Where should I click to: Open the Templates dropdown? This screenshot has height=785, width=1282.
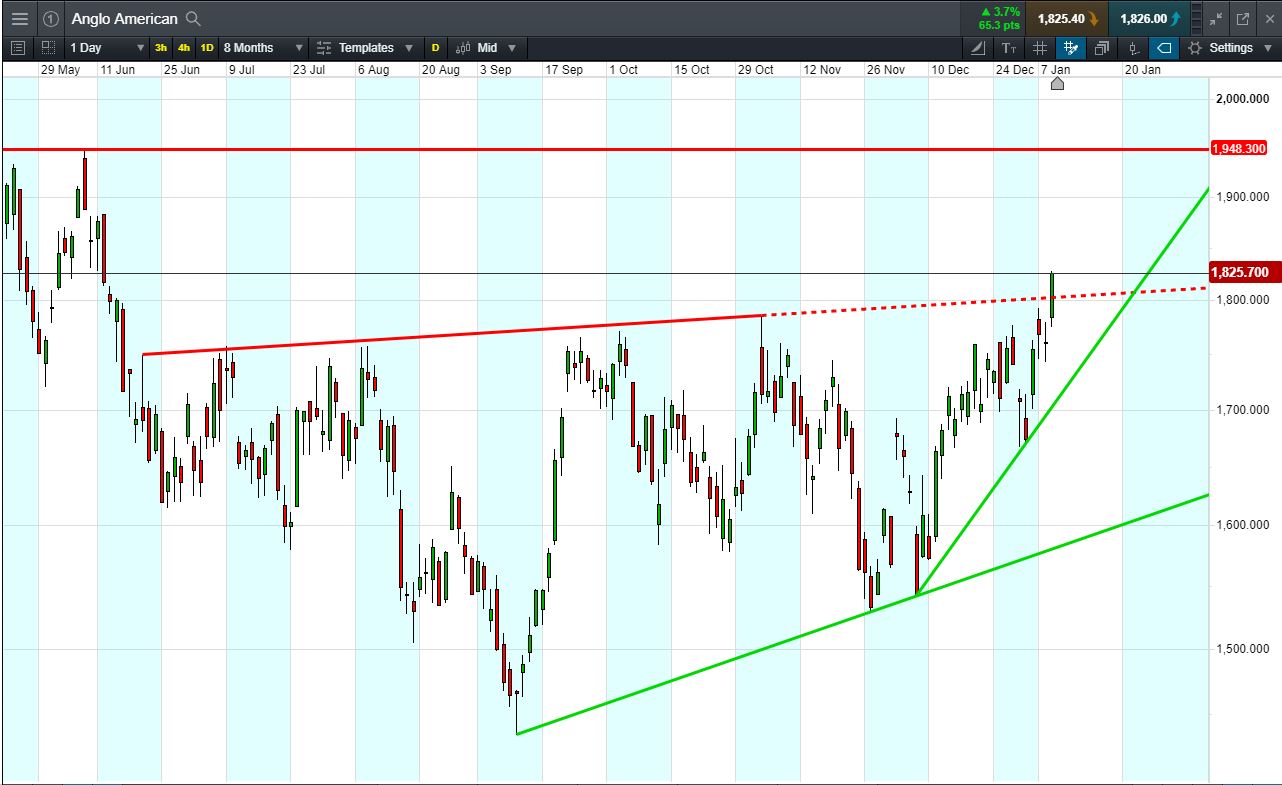(365, 48)
